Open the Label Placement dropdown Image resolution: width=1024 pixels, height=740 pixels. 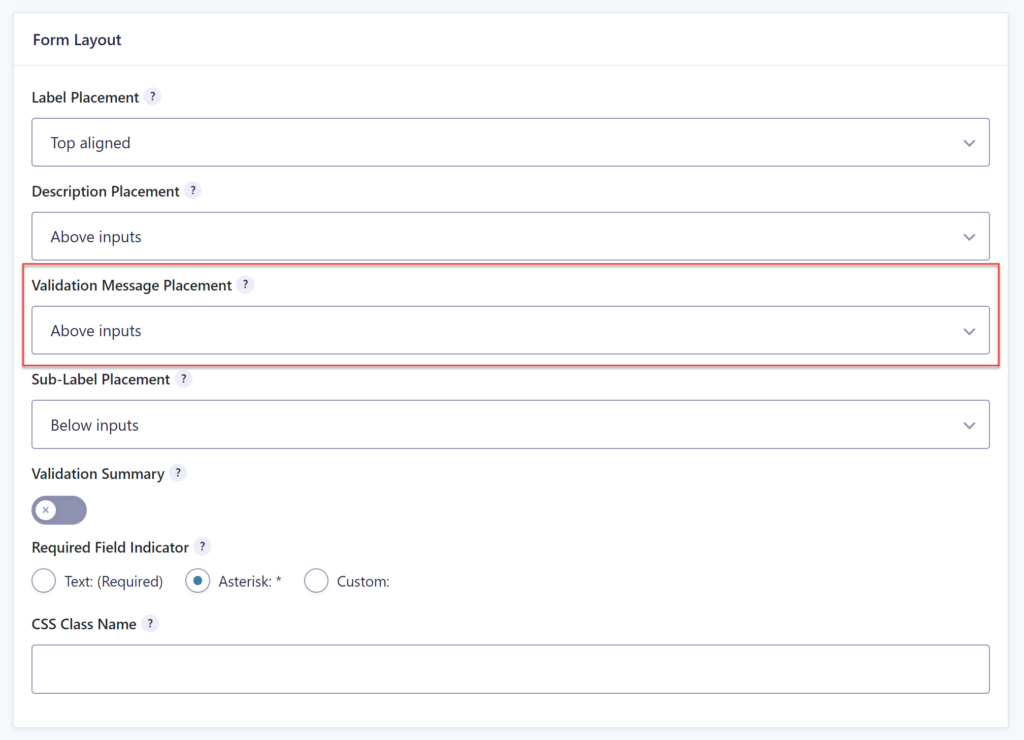coord(510,142)
